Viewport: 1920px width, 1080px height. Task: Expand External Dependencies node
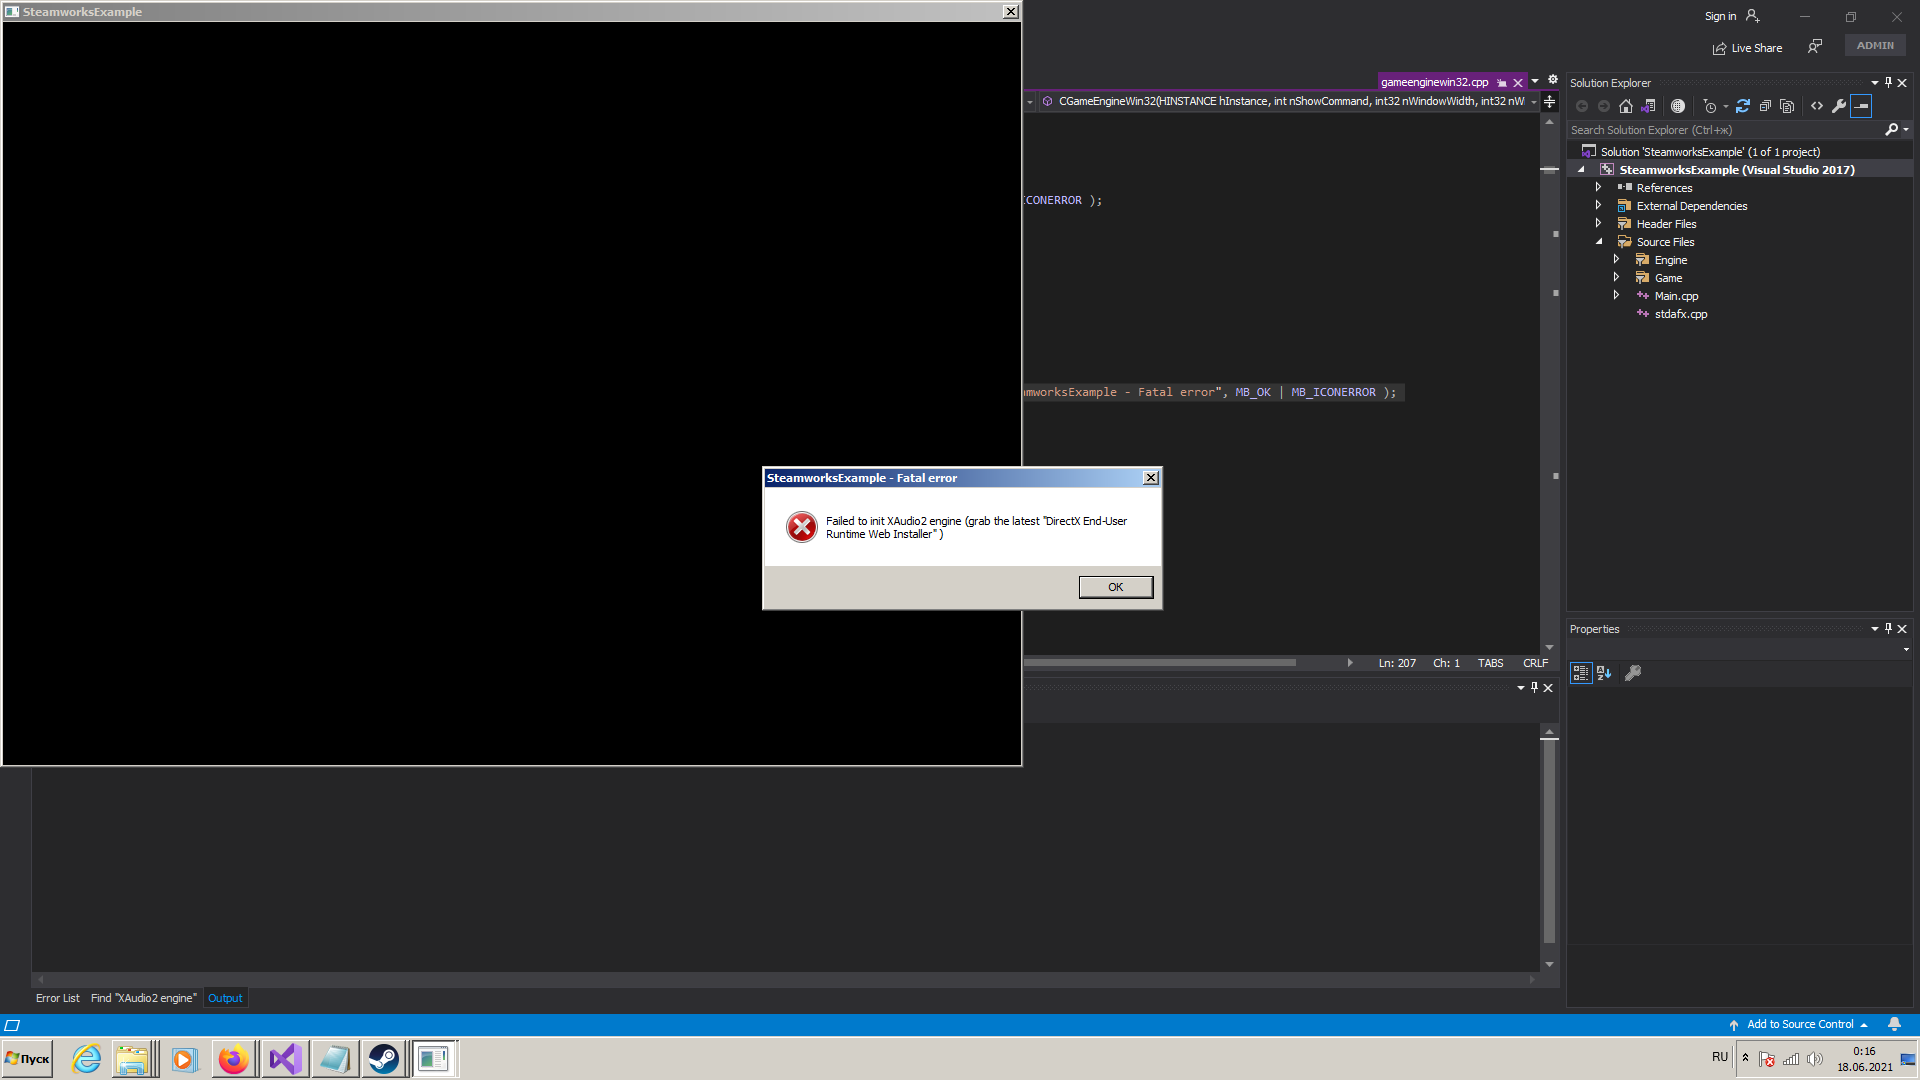click(1598, 206)
